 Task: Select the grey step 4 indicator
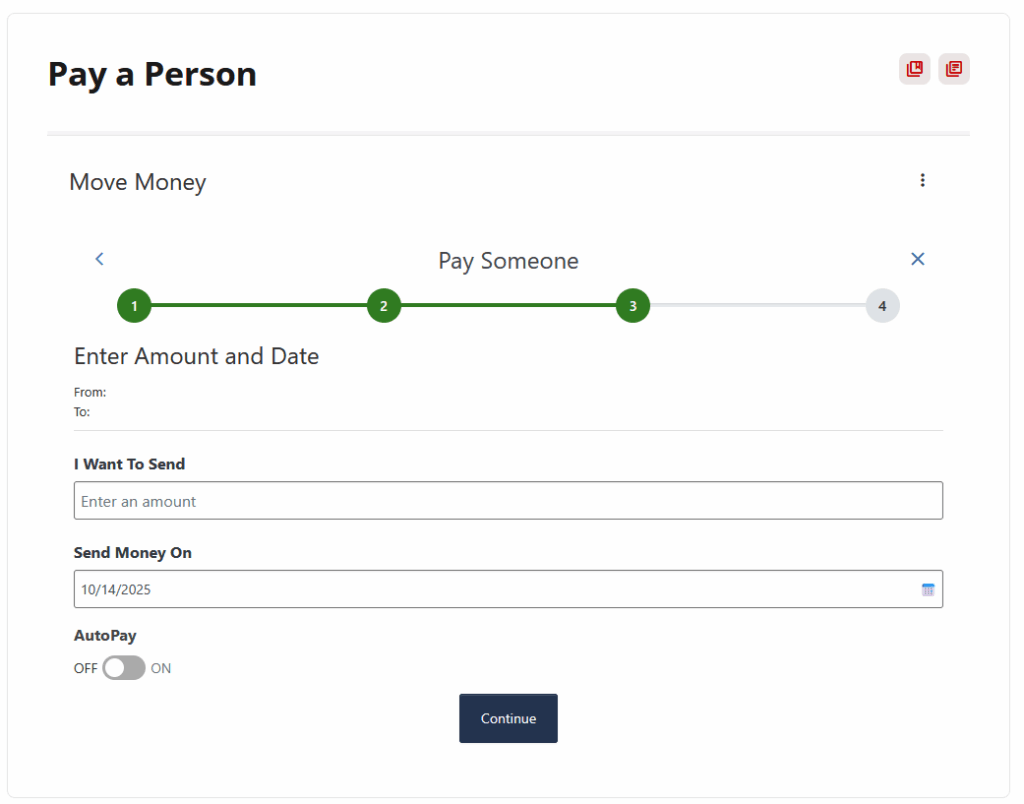pos(882,306)
